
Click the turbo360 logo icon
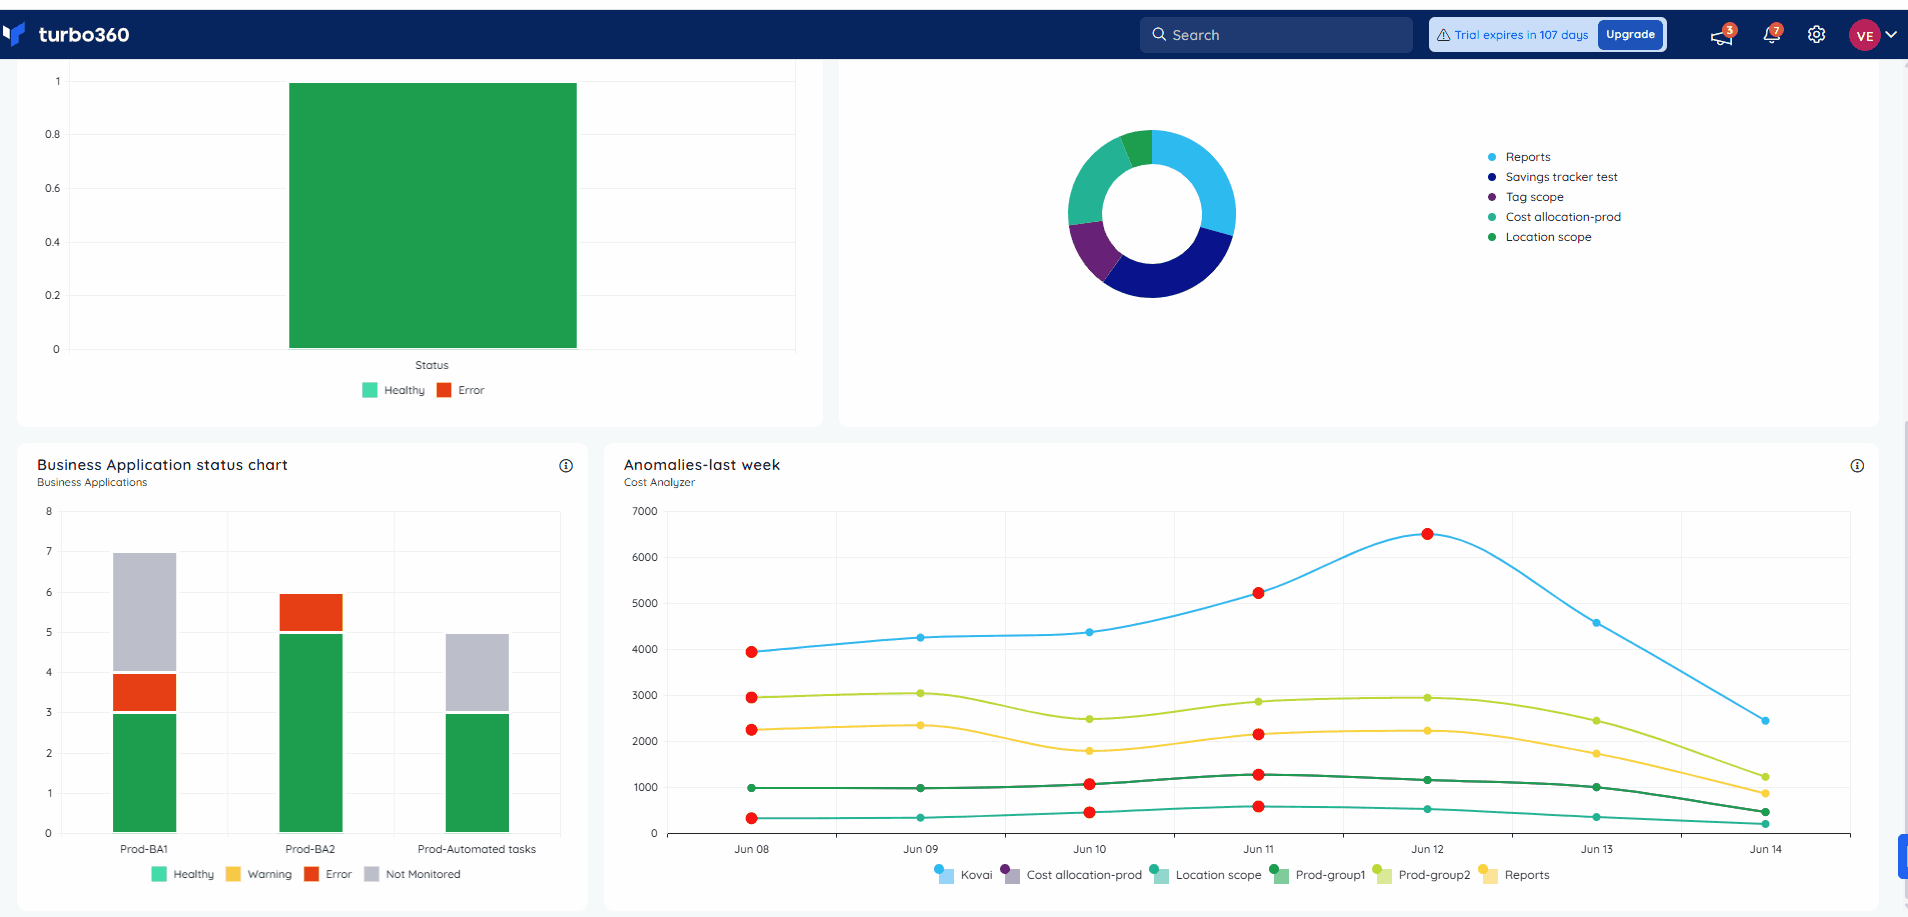(x=14, y=35)
